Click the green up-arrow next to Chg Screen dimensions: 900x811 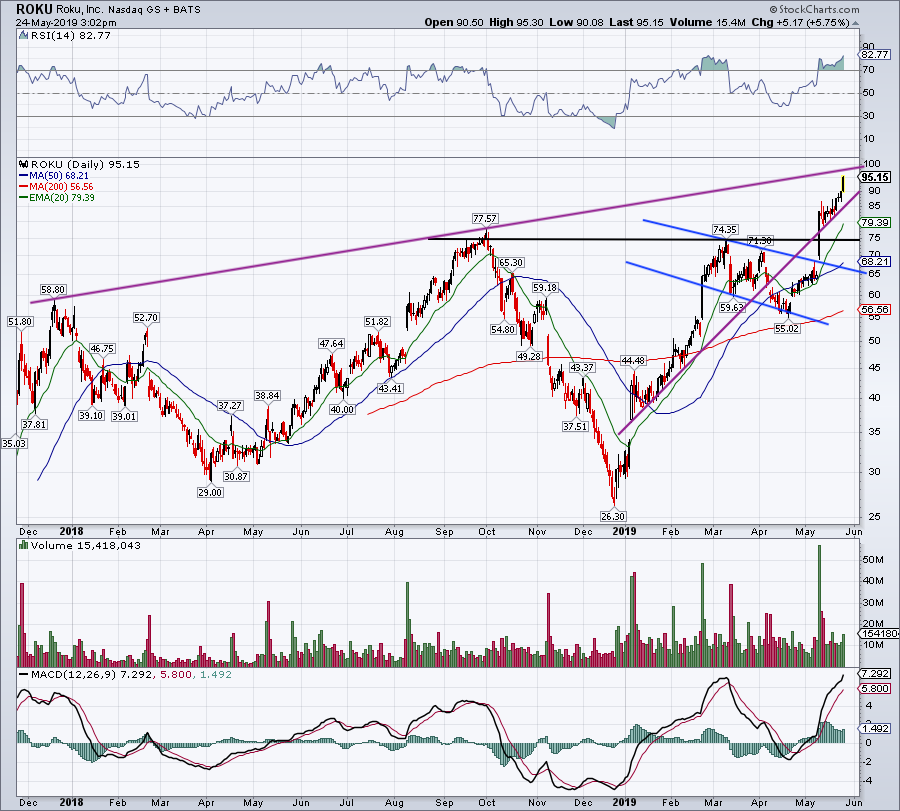coord(855,24)
